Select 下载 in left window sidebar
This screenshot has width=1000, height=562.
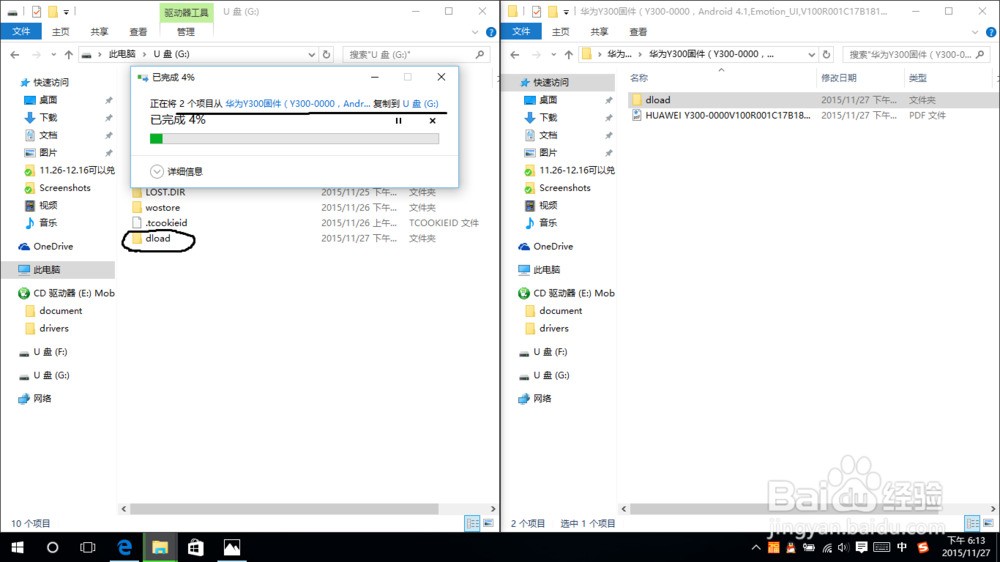pyautogui.click(x=48, y=117)
